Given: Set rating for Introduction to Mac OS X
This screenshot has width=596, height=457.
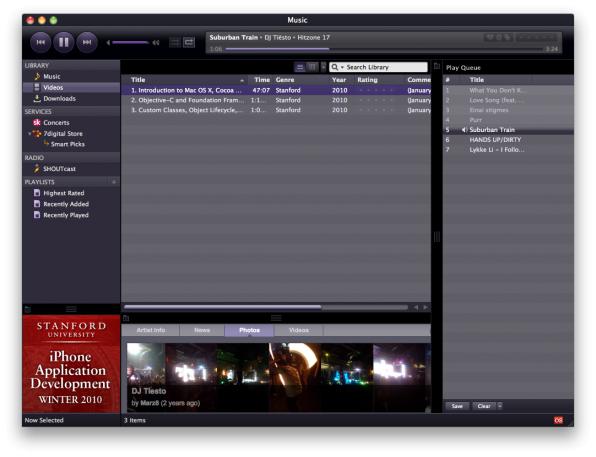Looking at the screenshot, I should click(376, 90).
